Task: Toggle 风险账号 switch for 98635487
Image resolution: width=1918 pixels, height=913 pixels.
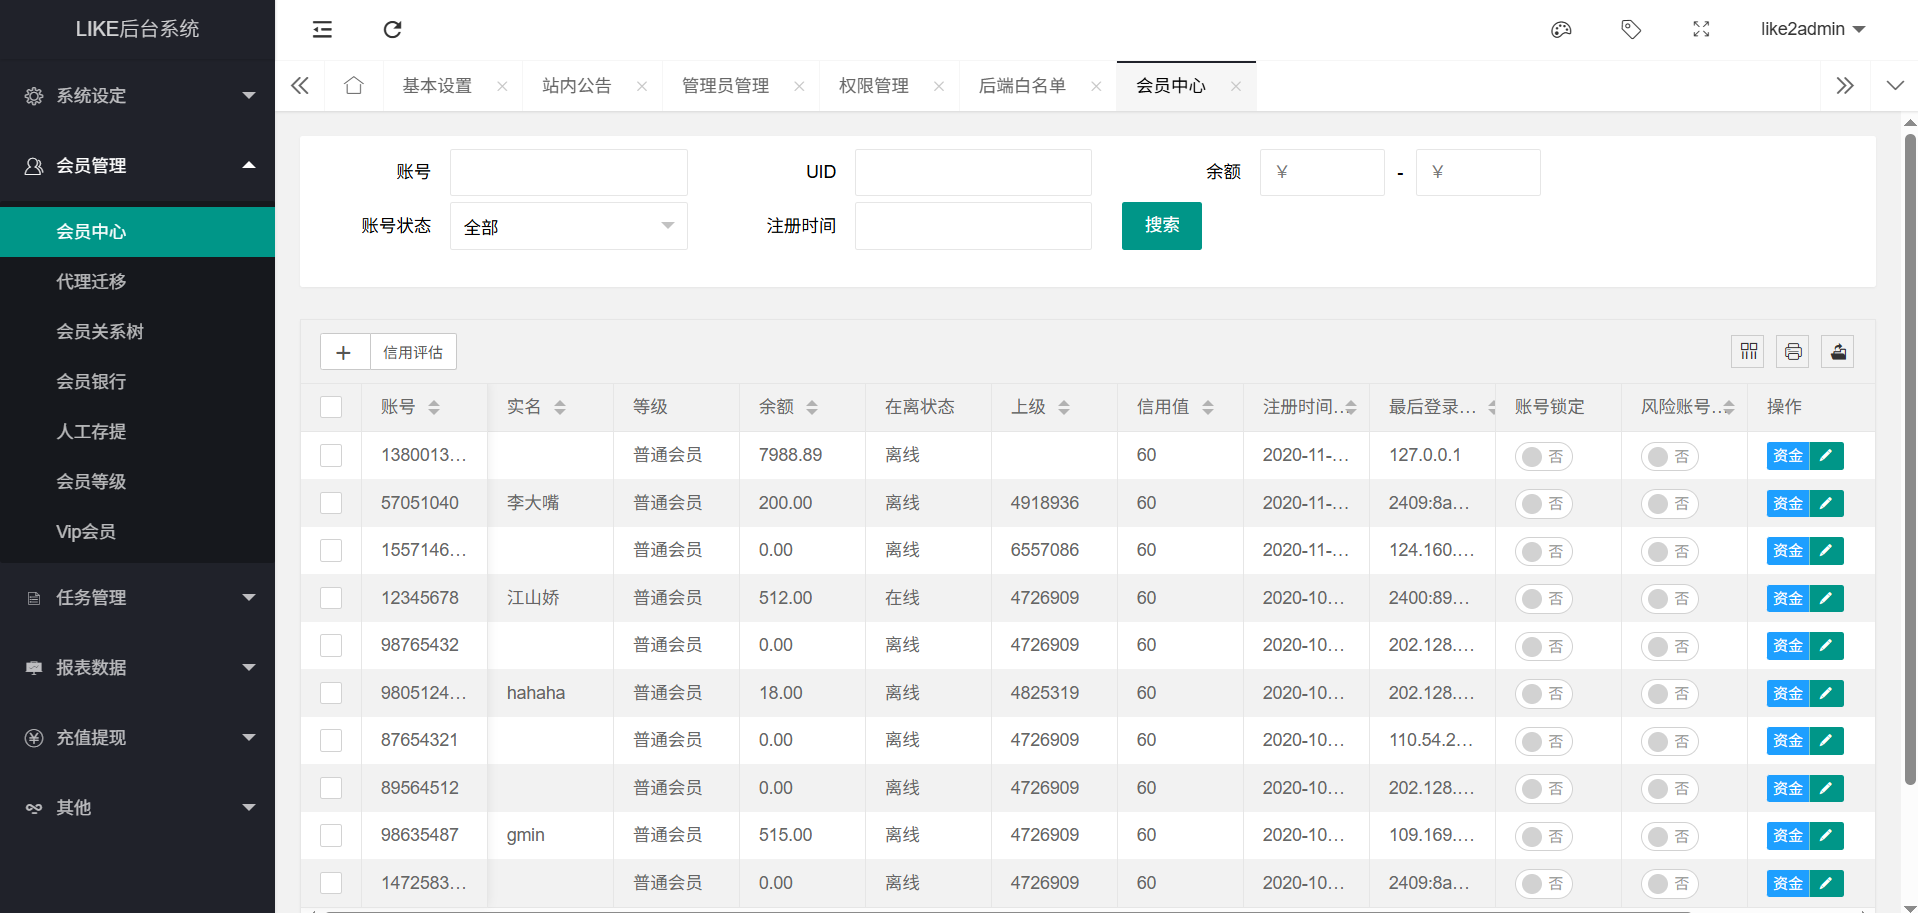Action: [x=1670, y=836]
